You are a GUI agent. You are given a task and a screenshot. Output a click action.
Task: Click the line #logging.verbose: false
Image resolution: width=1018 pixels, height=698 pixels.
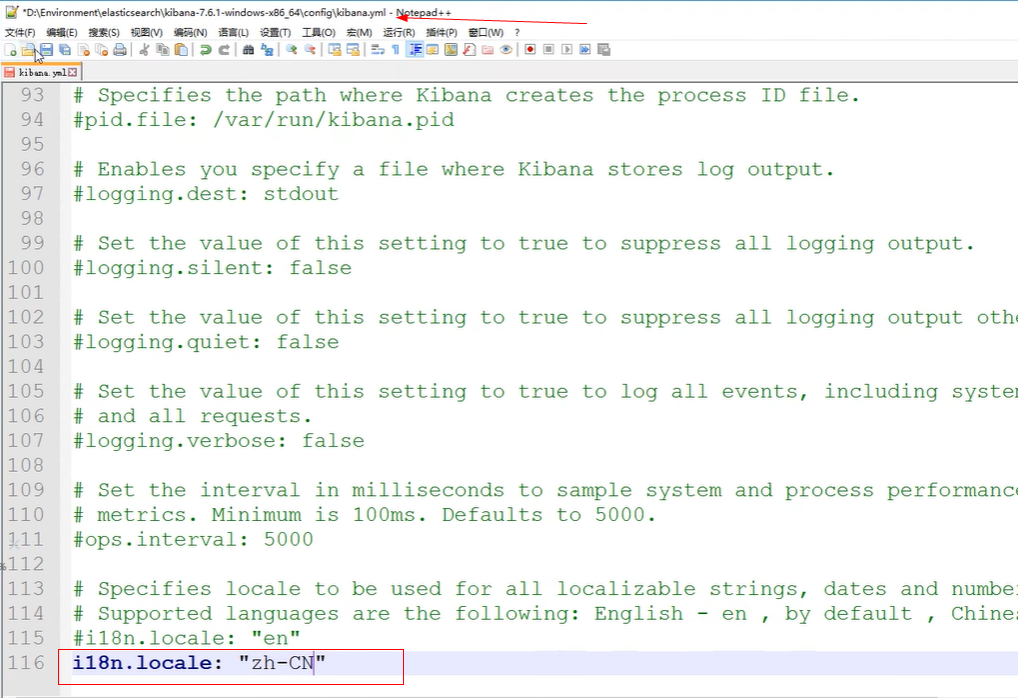tap(218, 441)
